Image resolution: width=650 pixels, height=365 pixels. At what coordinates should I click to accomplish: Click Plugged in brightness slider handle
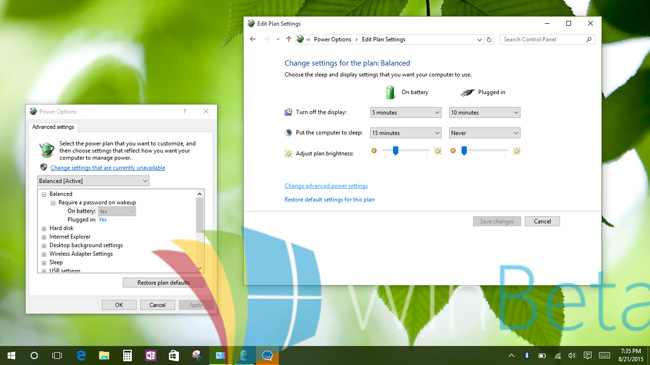pyautogui.click(x=464, y=151)
